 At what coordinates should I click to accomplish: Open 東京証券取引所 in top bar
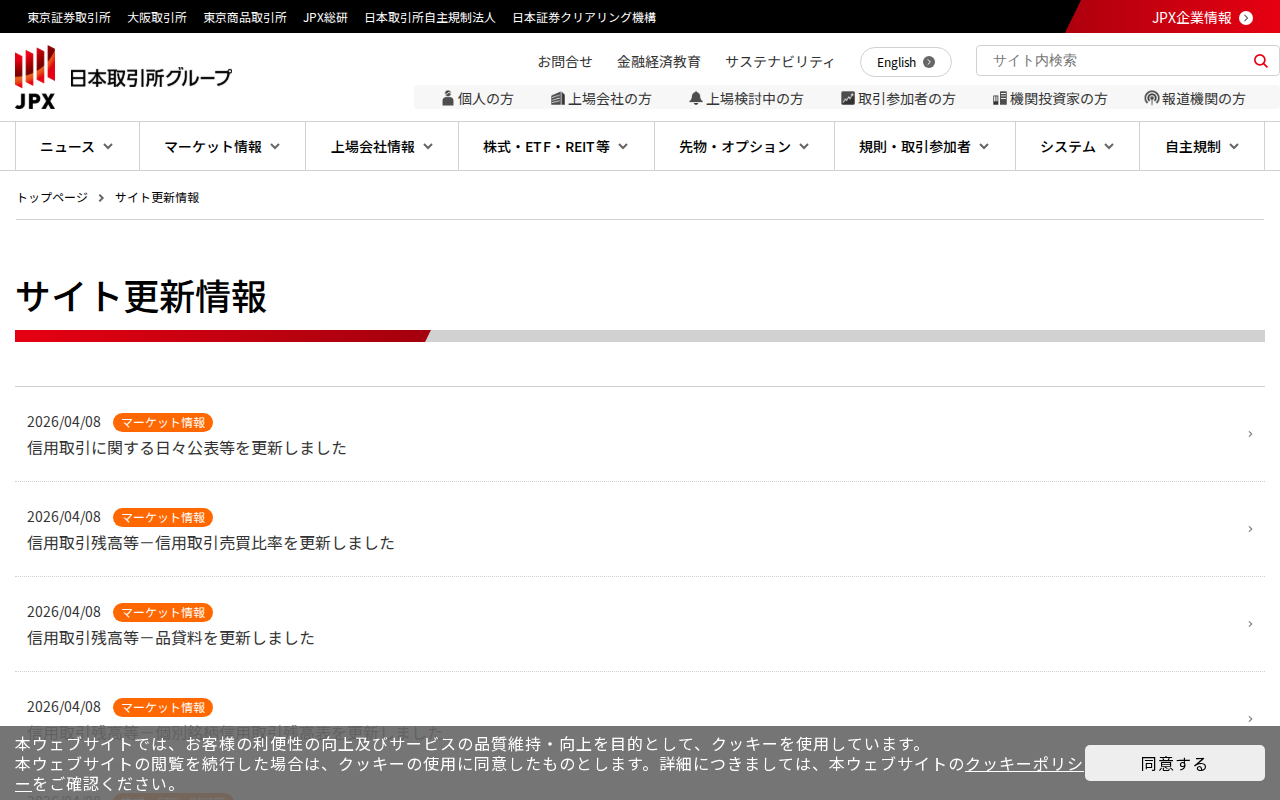click(x=69, y=18)
